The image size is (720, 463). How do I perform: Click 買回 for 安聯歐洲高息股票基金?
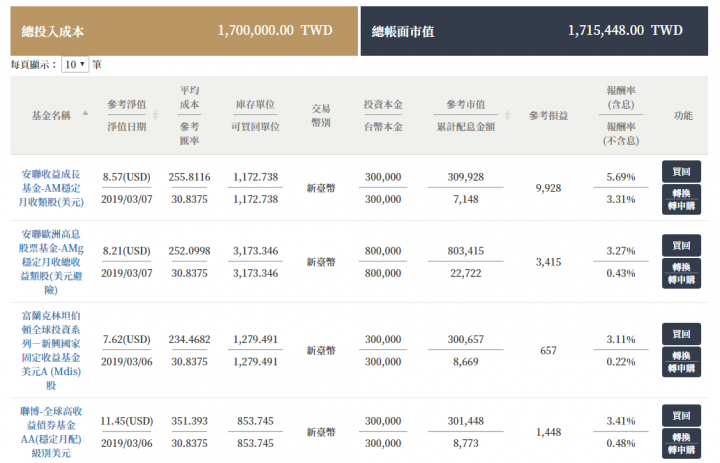(681, 245)
